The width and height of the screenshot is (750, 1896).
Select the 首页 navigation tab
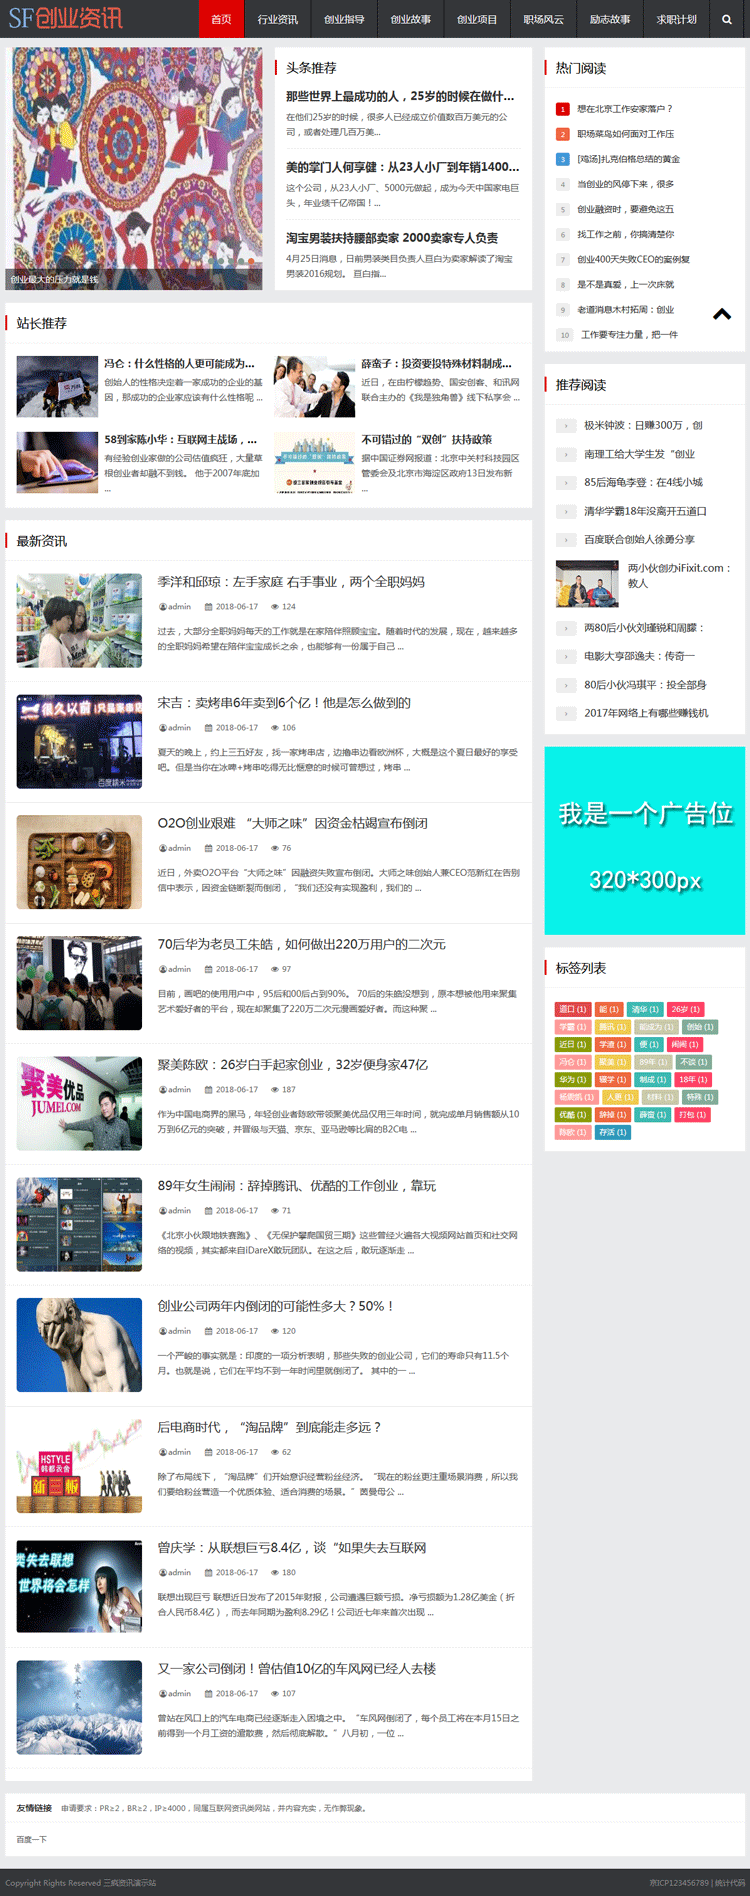pyautogui.click(x=221, y=19)
